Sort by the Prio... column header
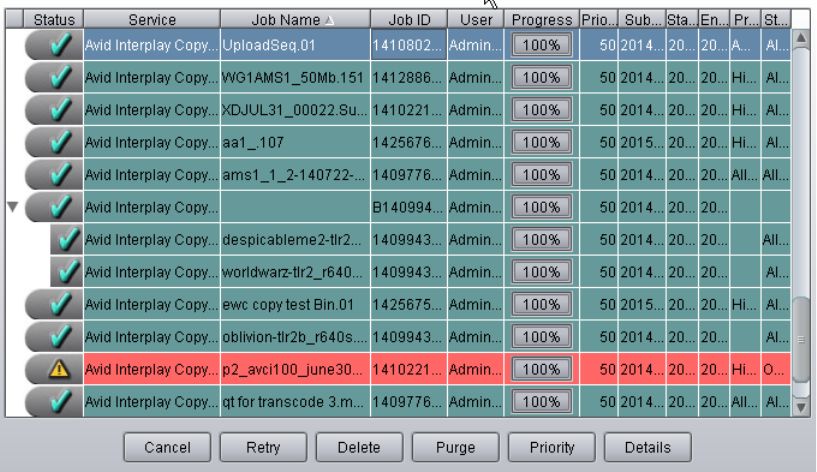The height and width of the screenshot is (472, 817). pos(599,20)
